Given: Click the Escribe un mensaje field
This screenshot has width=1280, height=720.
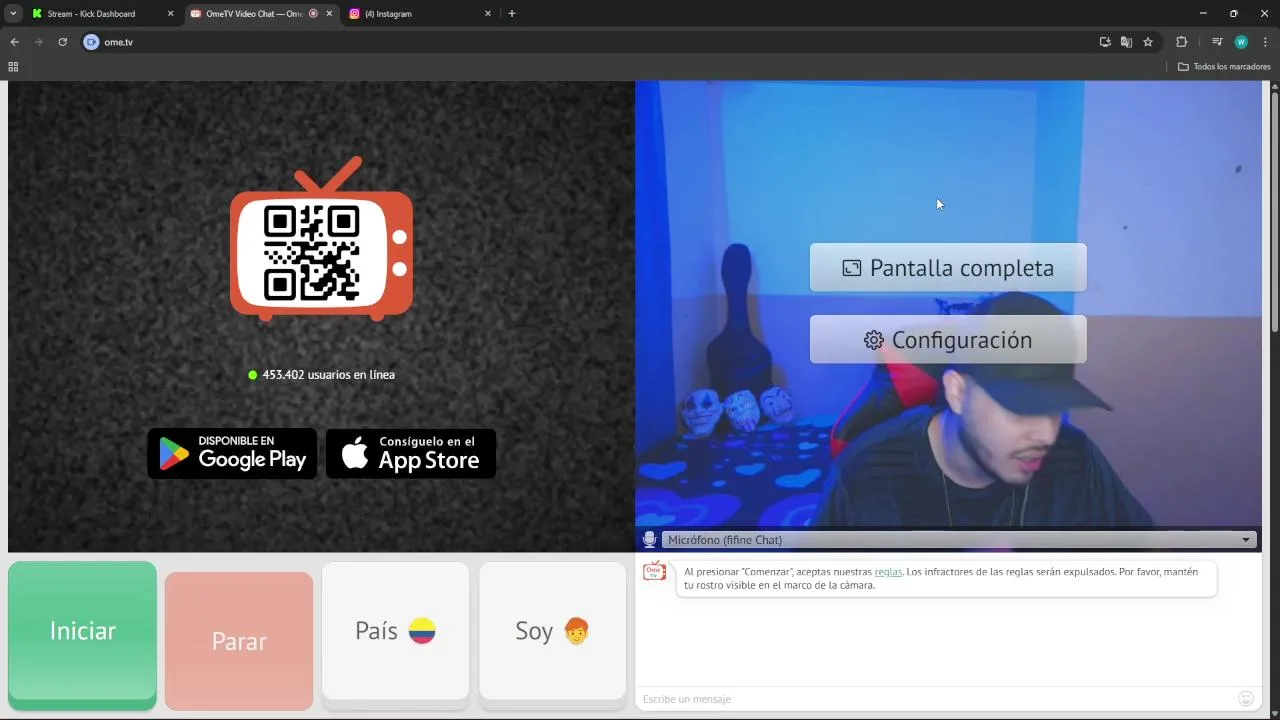Looking at the screenshot, I should click(x=935, y=699).
